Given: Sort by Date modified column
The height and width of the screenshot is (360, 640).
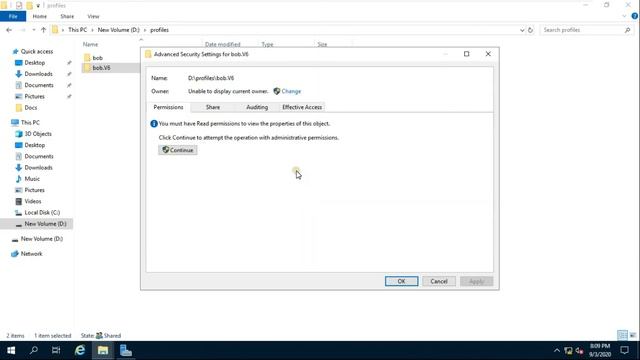Looking at the screenshot, I should pyautogui.click(x=222, y=44).
